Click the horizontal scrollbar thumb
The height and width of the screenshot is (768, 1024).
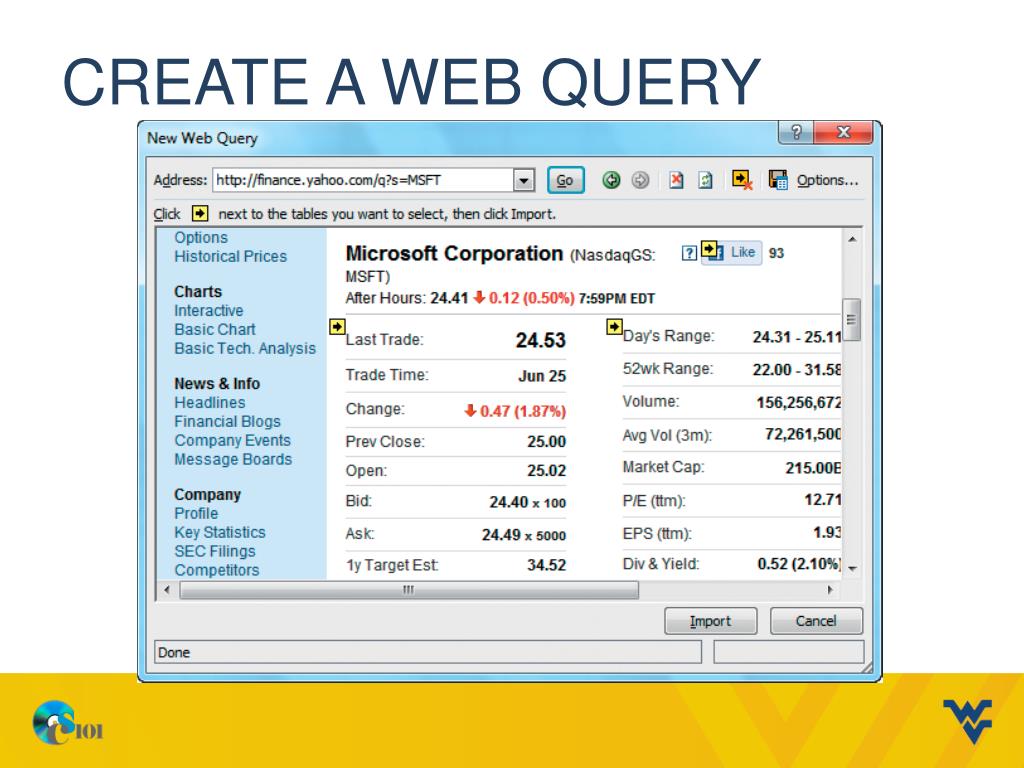[409, 590]
